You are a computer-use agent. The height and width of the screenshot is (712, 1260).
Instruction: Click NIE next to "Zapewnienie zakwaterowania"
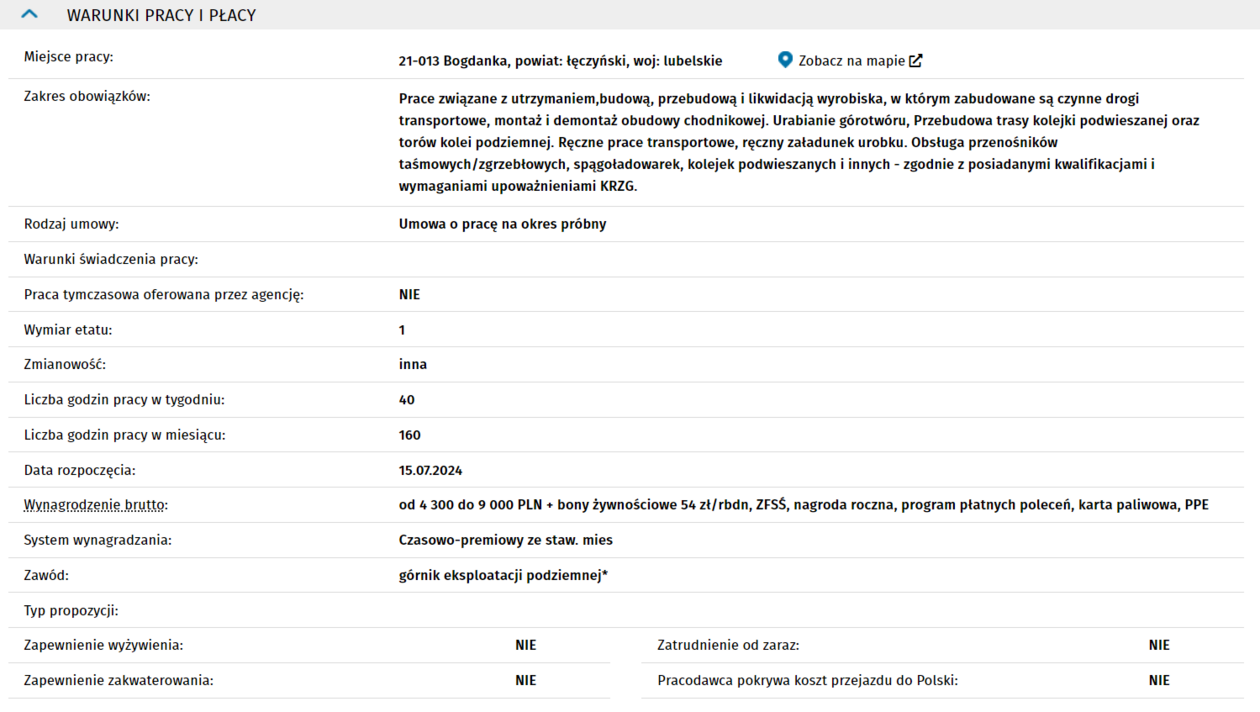(x=526, y=680)
